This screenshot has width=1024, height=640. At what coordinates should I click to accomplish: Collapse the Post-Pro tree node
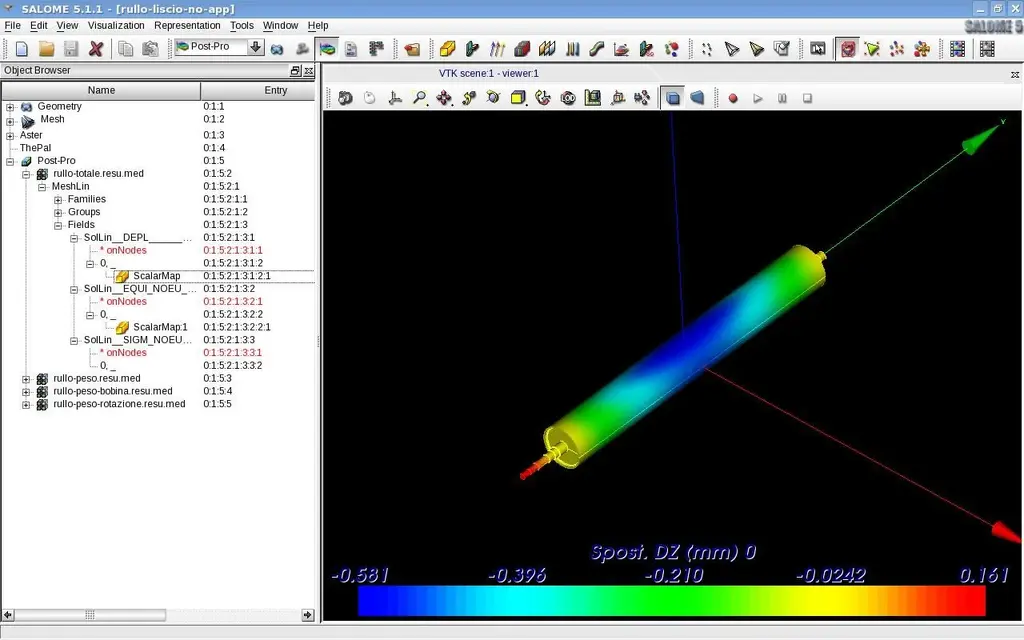(x=10, y=161)
